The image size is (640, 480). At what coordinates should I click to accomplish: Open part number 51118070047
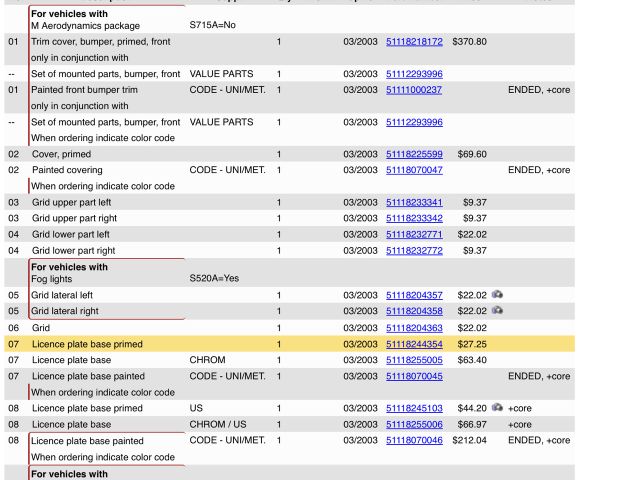tap(414, 170)
